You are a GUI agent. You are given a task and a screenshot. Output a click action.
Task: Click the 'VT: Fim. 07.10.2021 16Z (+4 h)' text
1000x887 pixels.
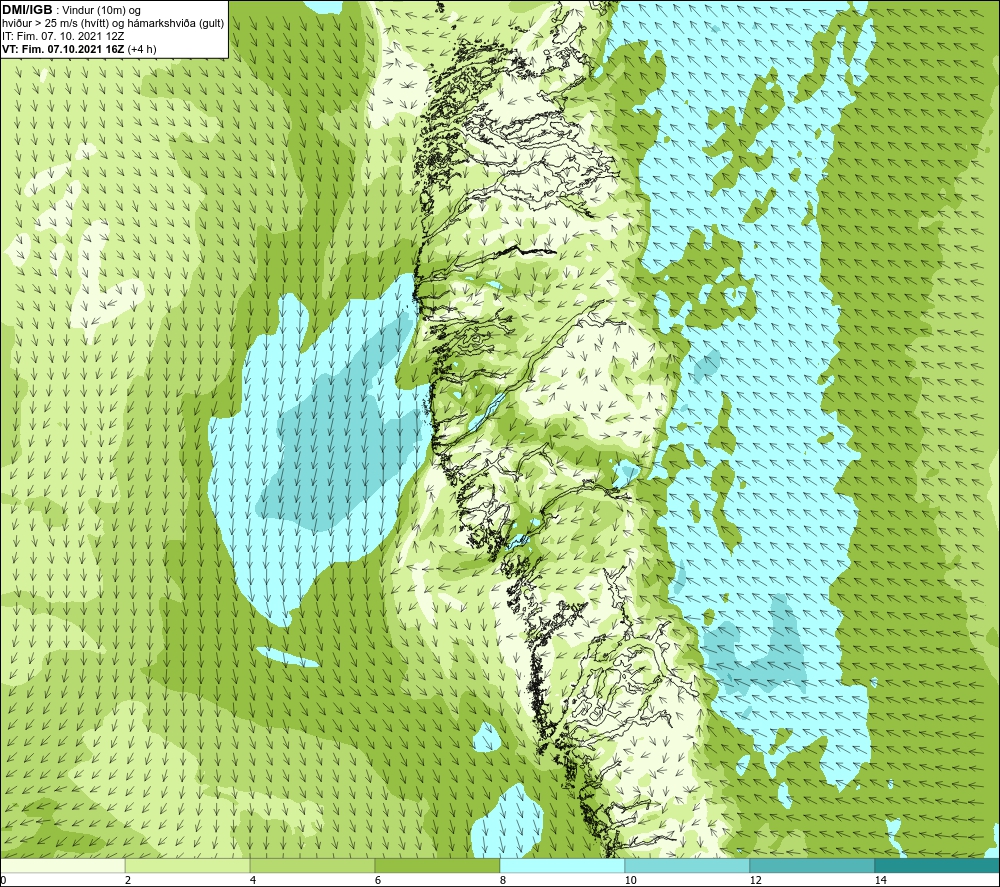pyautogui.click(x=79, y=49)
